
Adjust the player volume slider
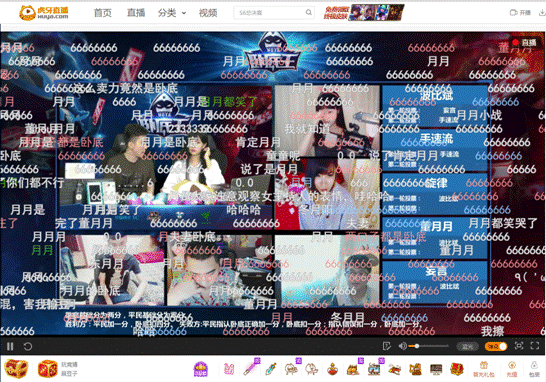(x=428, y=346)
